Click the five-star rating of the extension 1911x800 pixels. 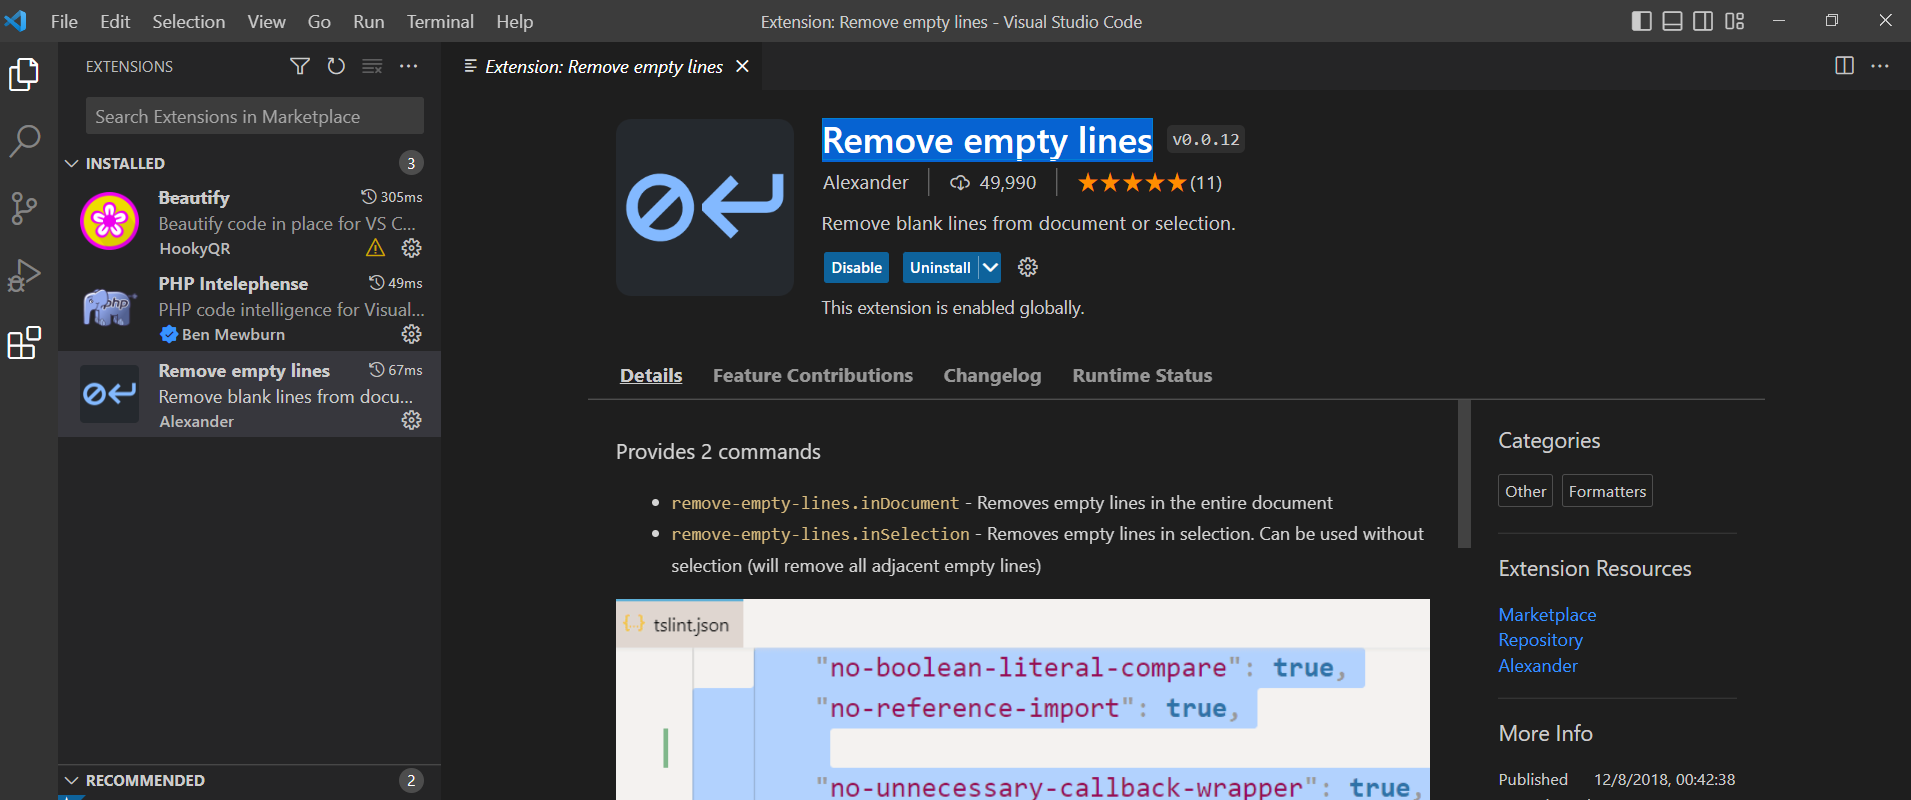tap(1131, 183)
